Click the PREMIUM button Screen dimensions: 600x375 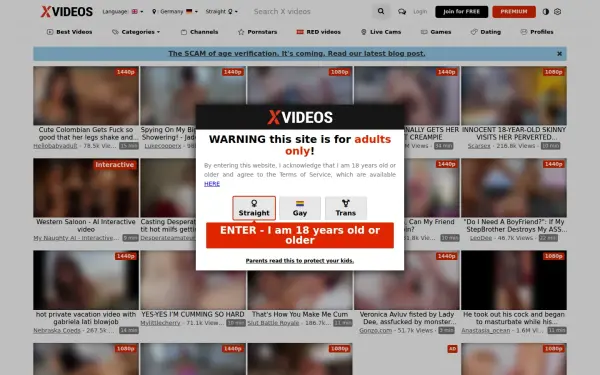pos(514,11)
